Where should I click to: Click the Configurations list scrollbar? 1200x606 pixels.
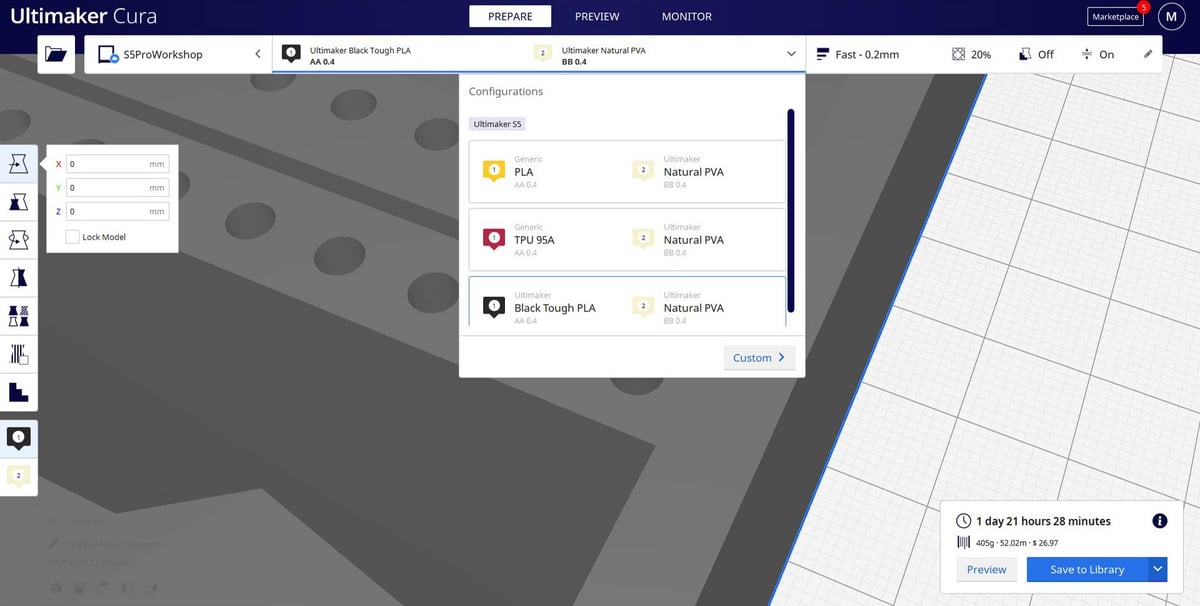(790, 211)
